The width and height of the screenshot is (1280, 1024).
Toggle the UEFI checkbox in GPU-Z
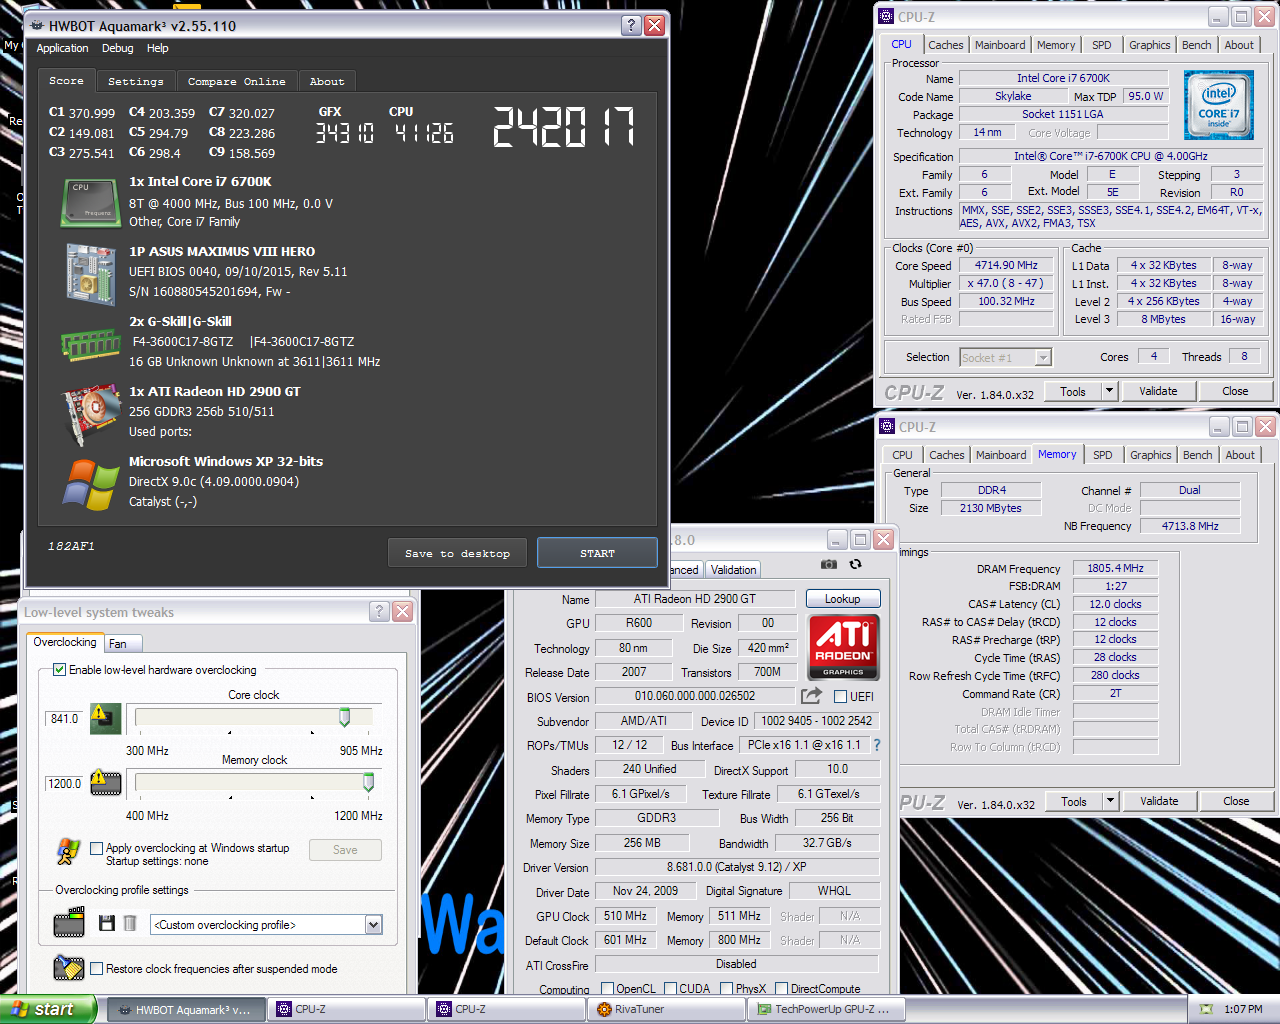click(841, 696)
